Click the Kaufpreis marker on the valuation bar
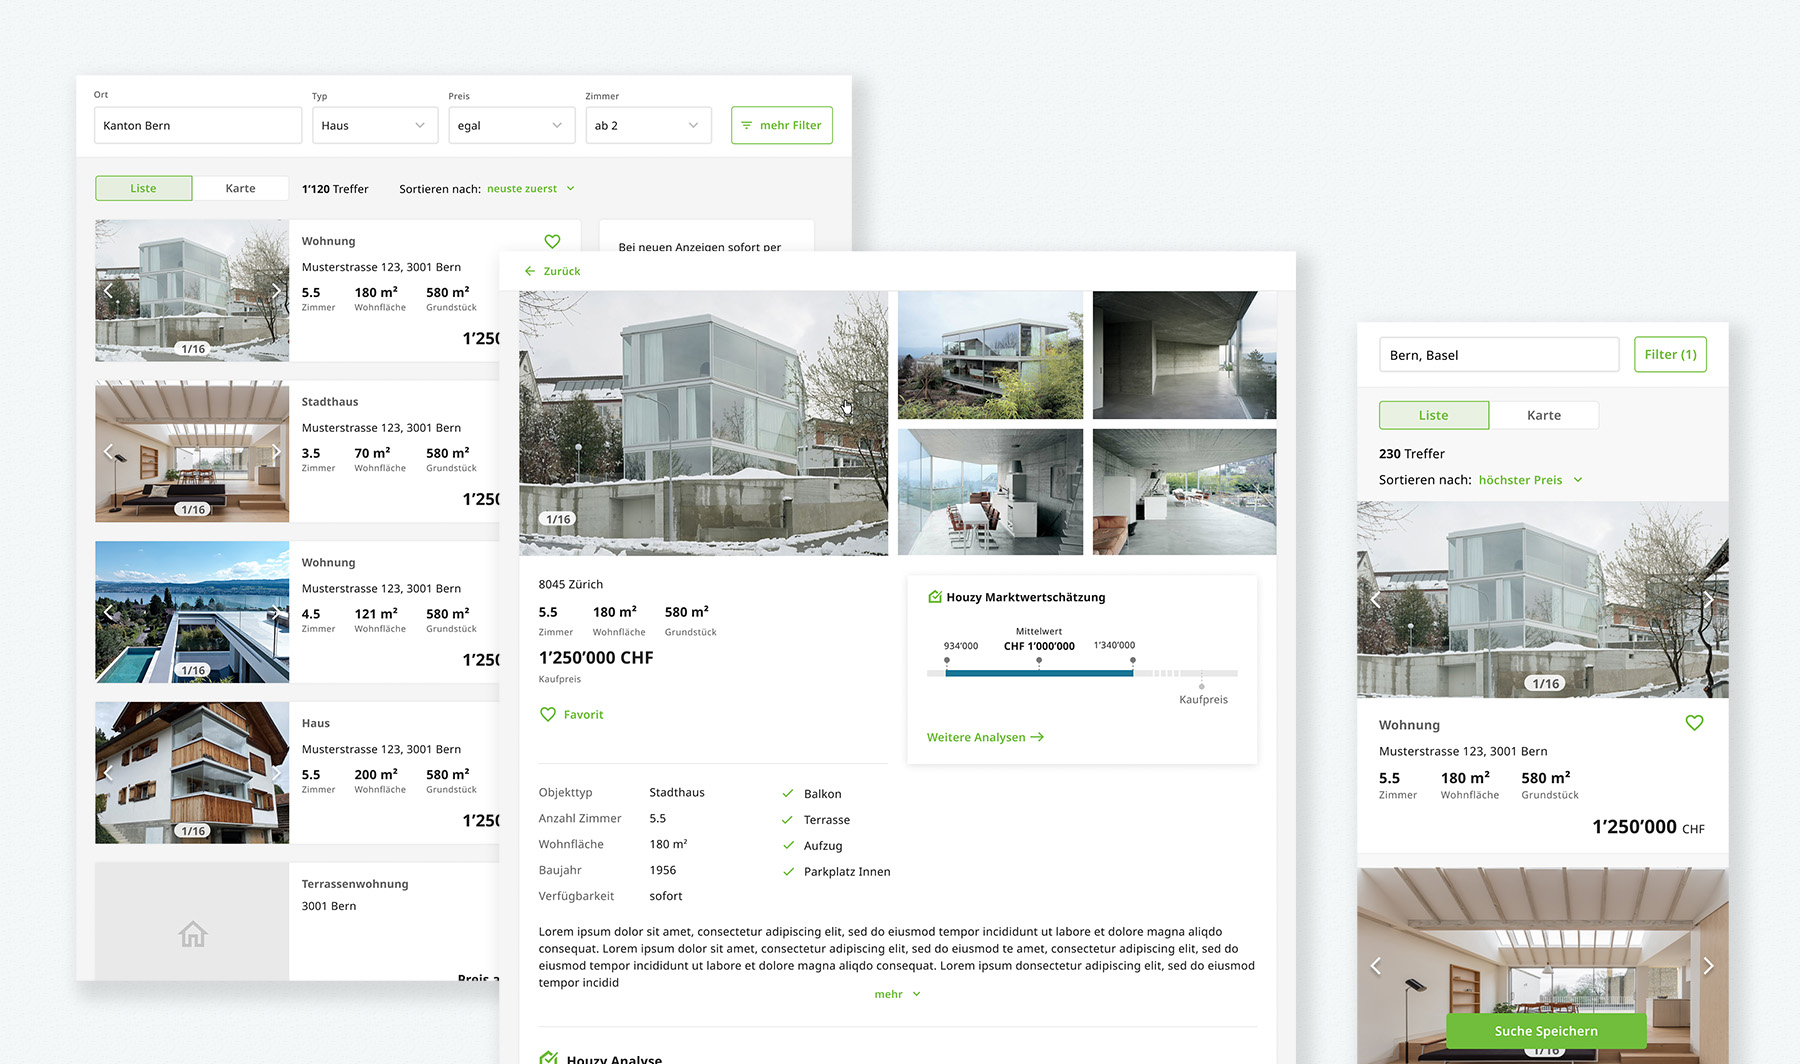 1202,686
